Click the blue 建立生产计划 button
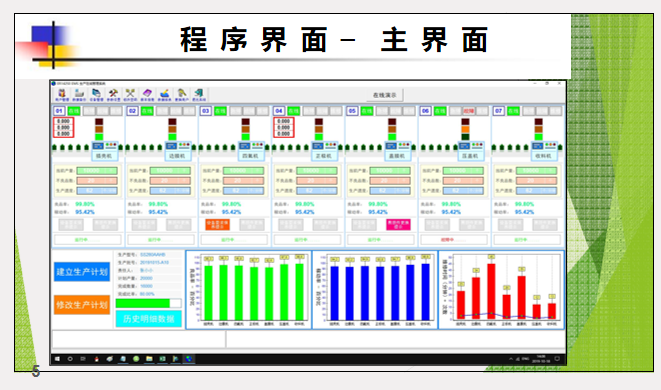The height and width of the screenshot is (390, 661). point(82,272)
